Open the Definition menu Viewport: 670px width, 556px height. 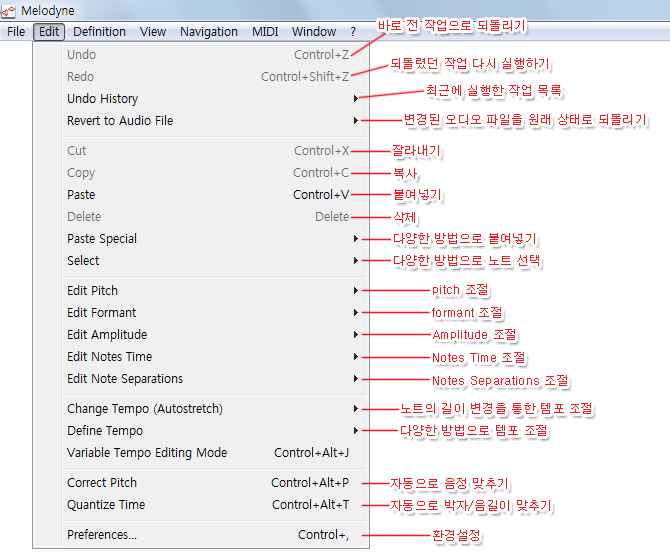(100, 32)
